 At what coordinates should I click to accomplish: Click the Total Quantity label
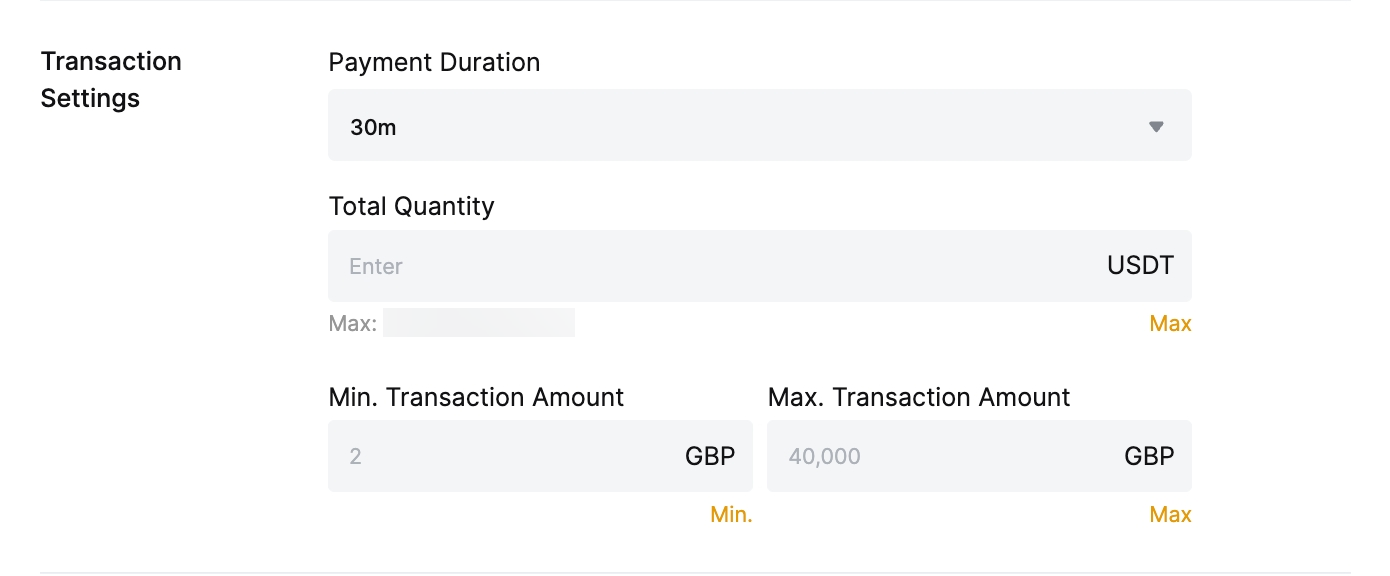[411, 206]
